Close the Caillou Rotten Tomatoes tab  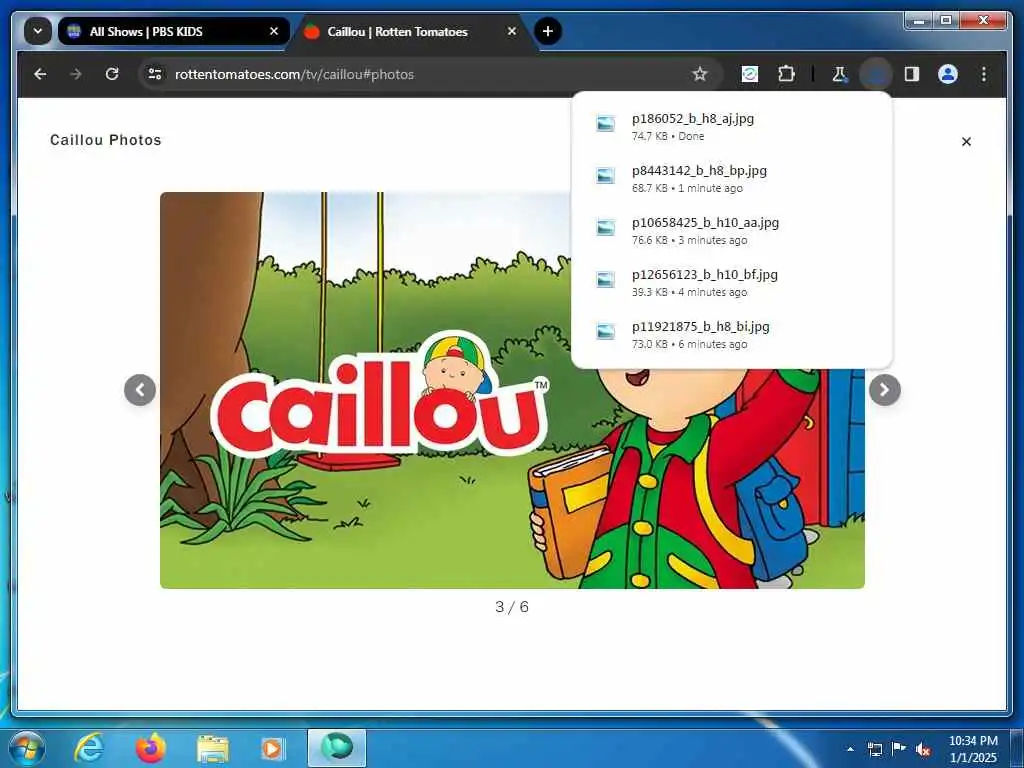click(x=512, y=31)
